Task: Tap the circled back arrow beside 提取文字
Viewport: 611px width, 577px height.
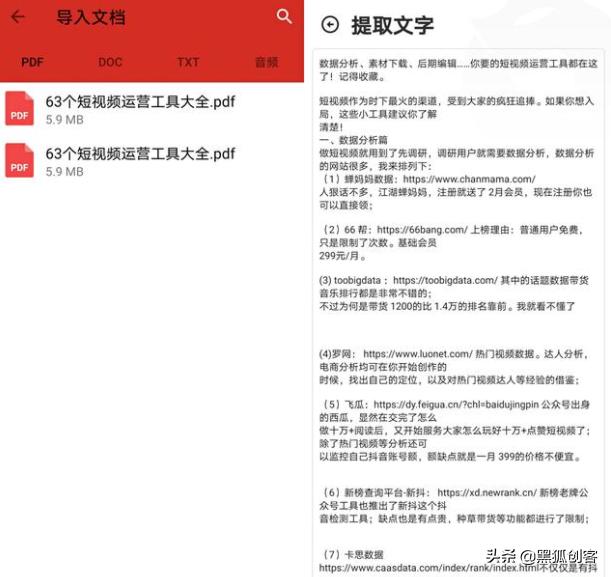Action: click(x=330, y=25)
